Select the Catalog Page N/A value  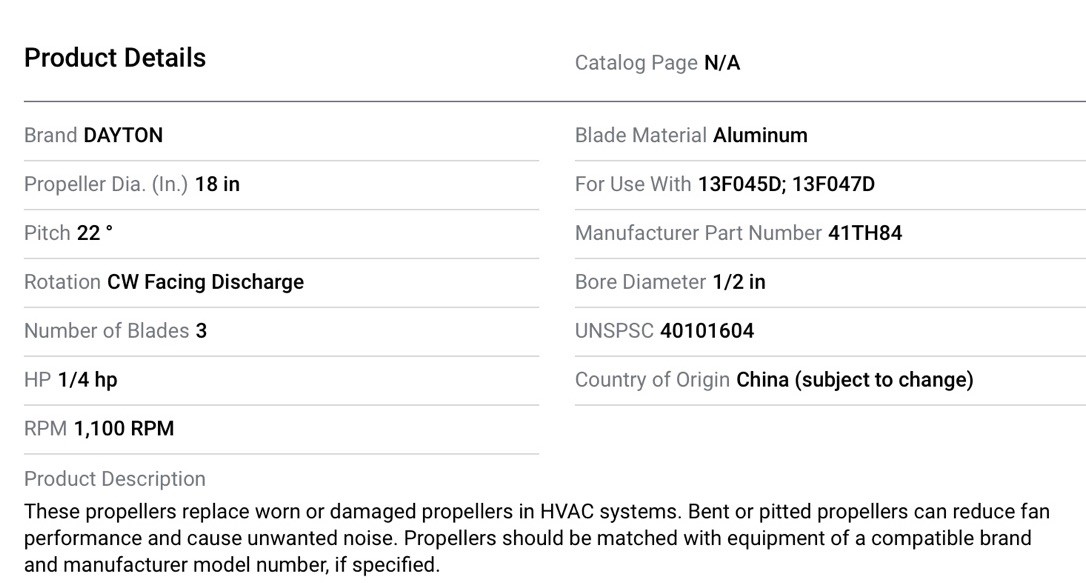click(722, 63)
